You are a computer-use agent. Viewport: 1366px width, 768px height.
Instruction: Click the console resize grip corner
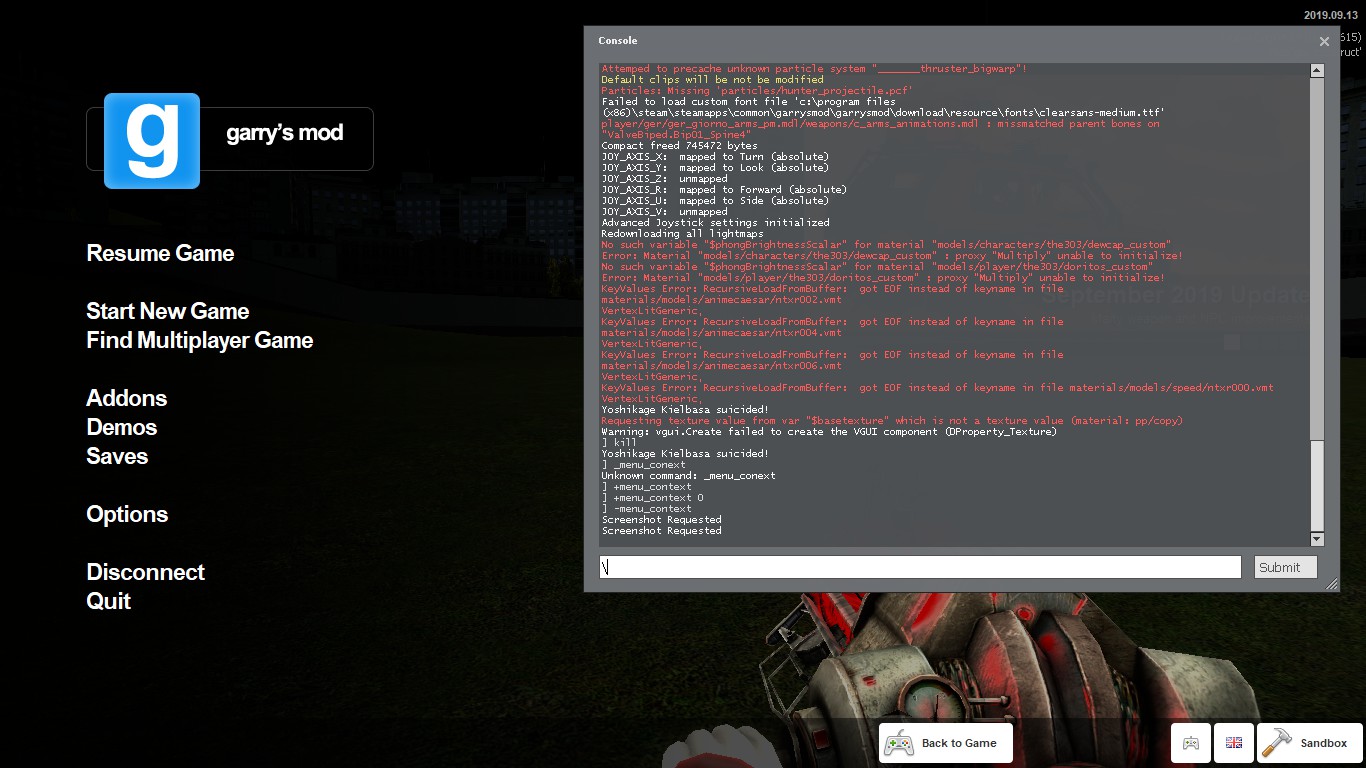click(x=1332, y=585)
